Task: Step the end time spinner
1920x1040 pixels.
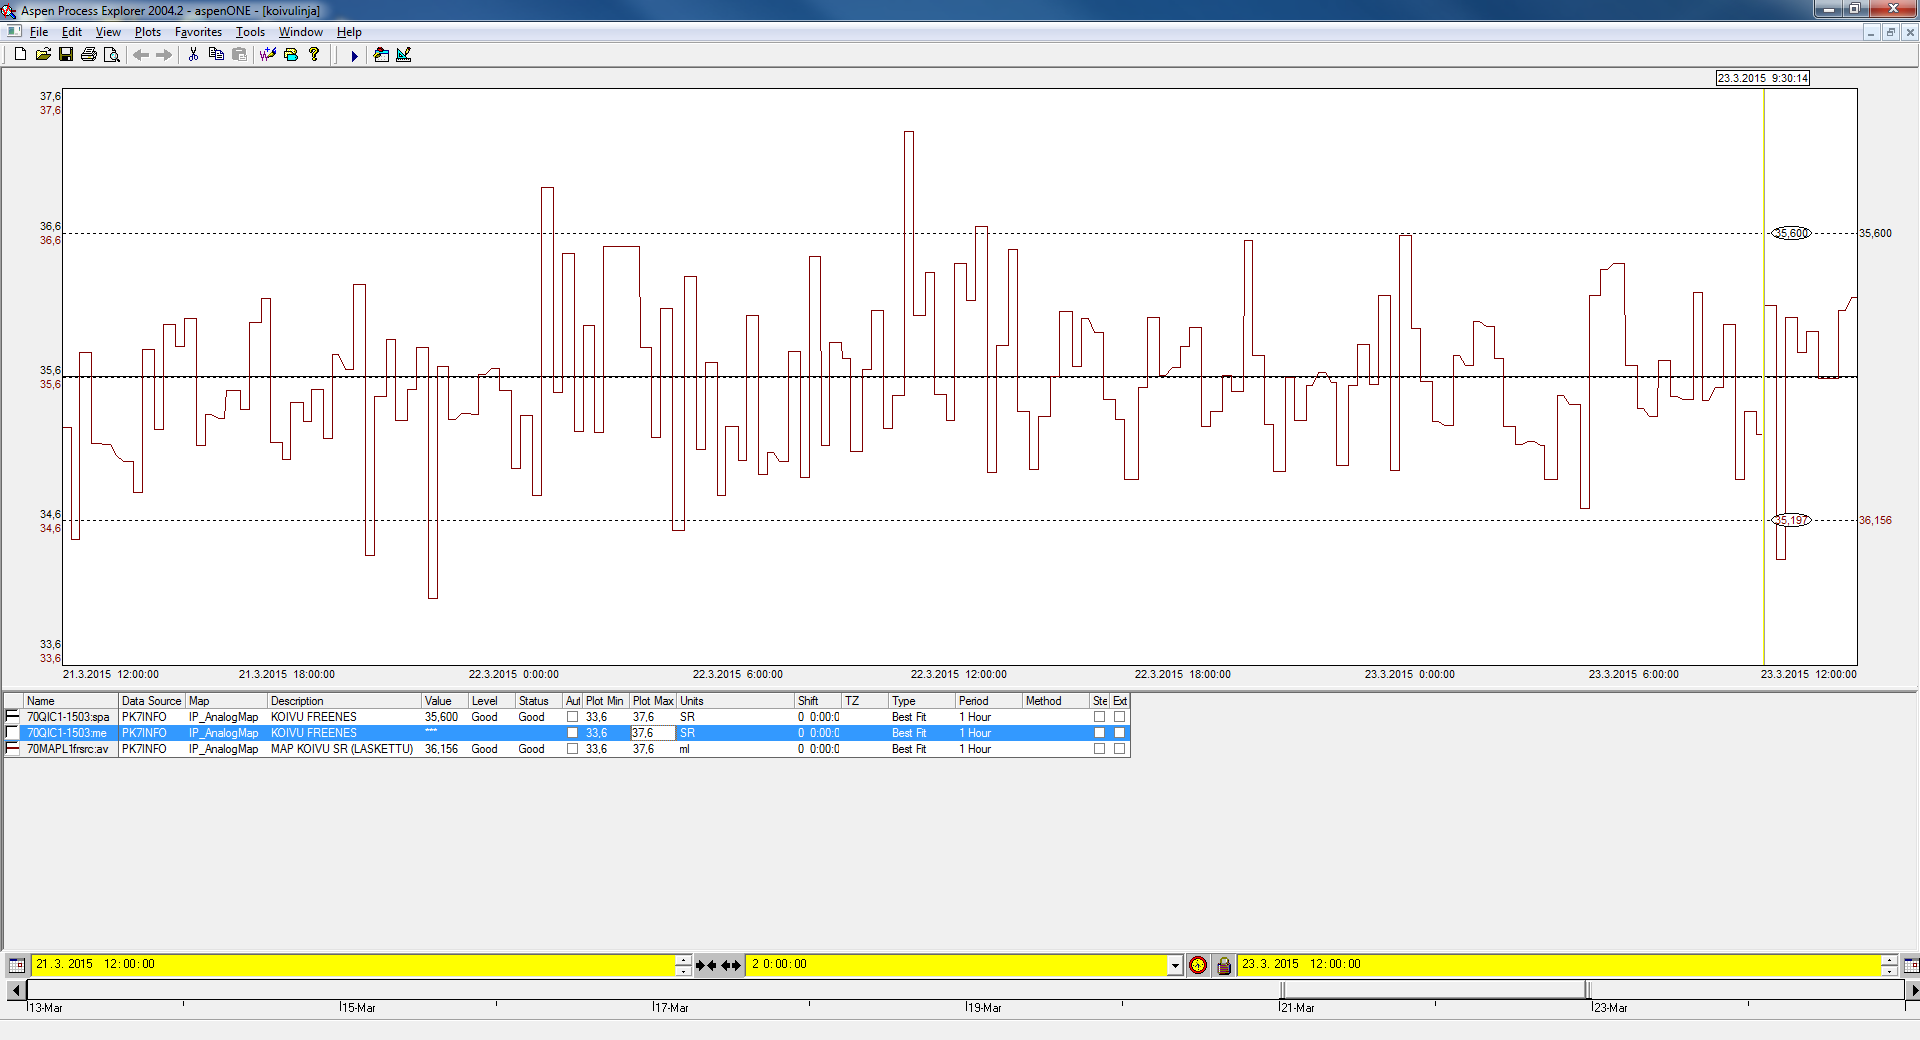Action: pos(1889,965)
